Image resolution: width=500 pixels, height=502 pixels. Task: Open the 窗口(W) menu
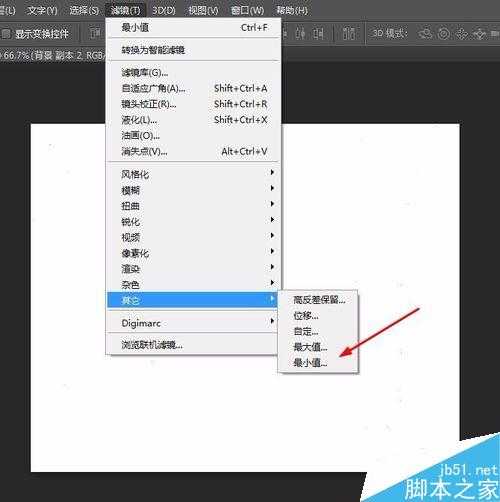[x=247, y=10]
